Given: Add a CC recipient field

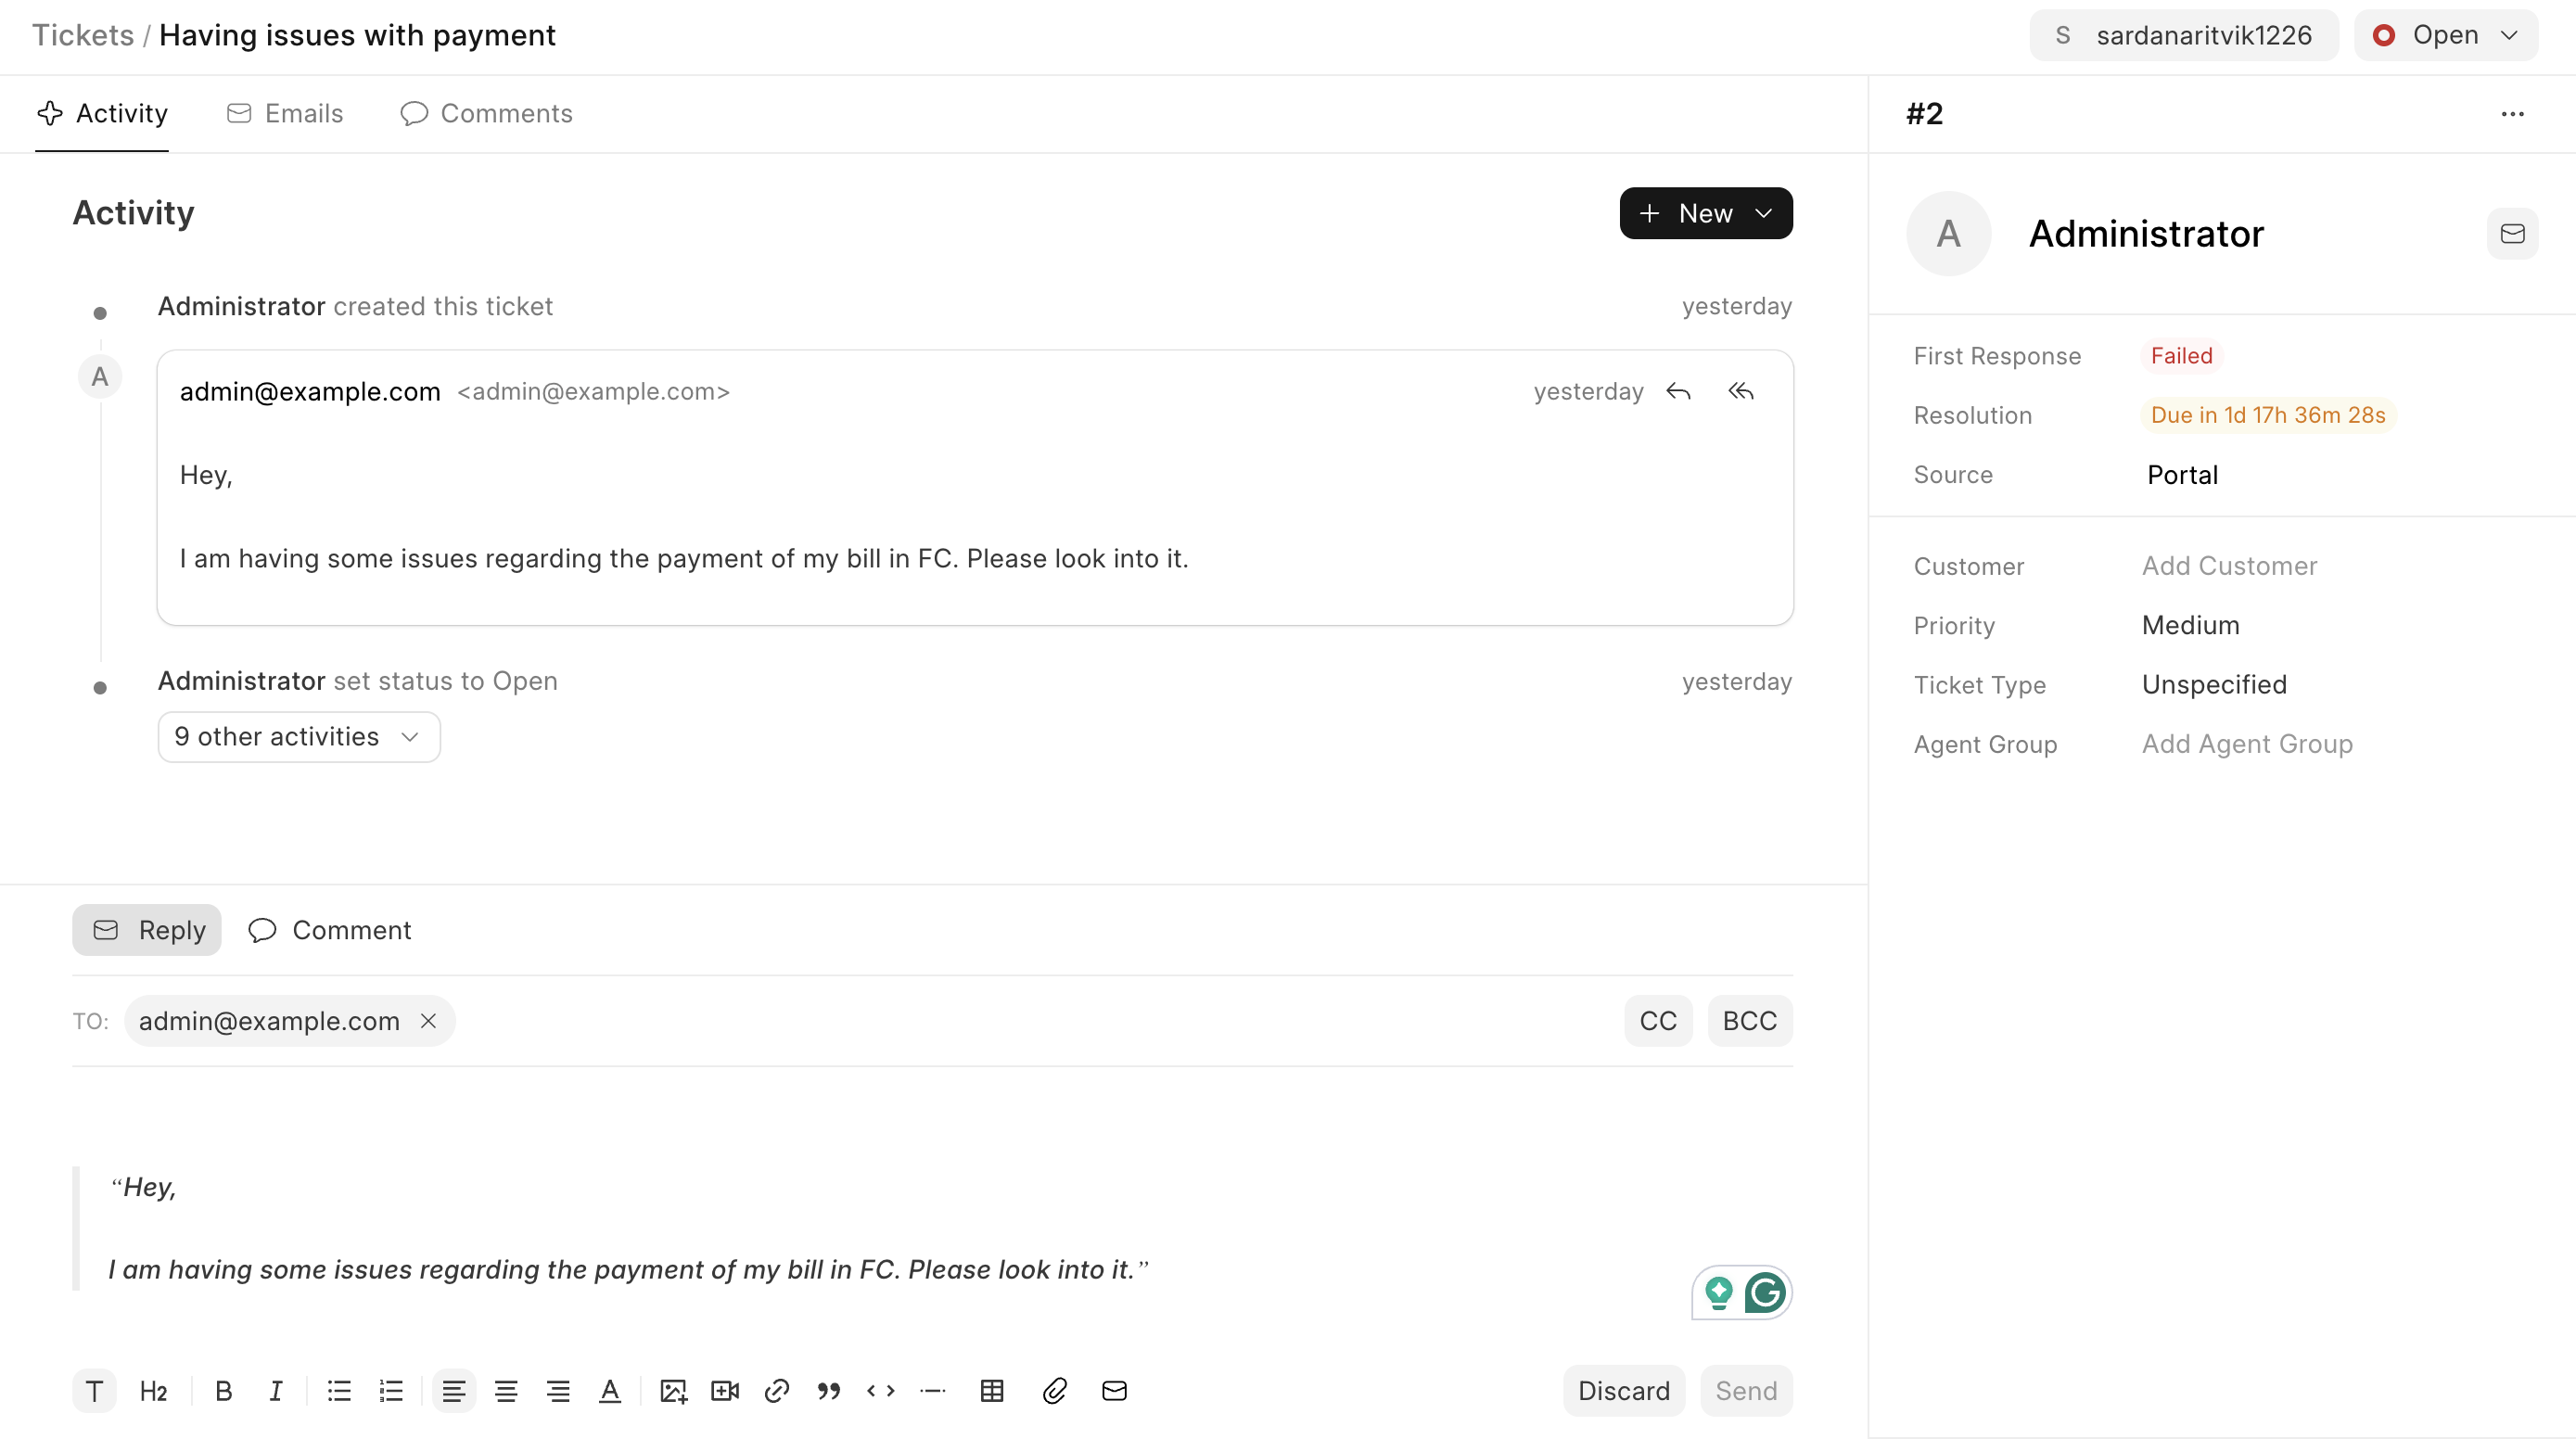Looking at the screenshot, I should [x=1657, y=1020].
